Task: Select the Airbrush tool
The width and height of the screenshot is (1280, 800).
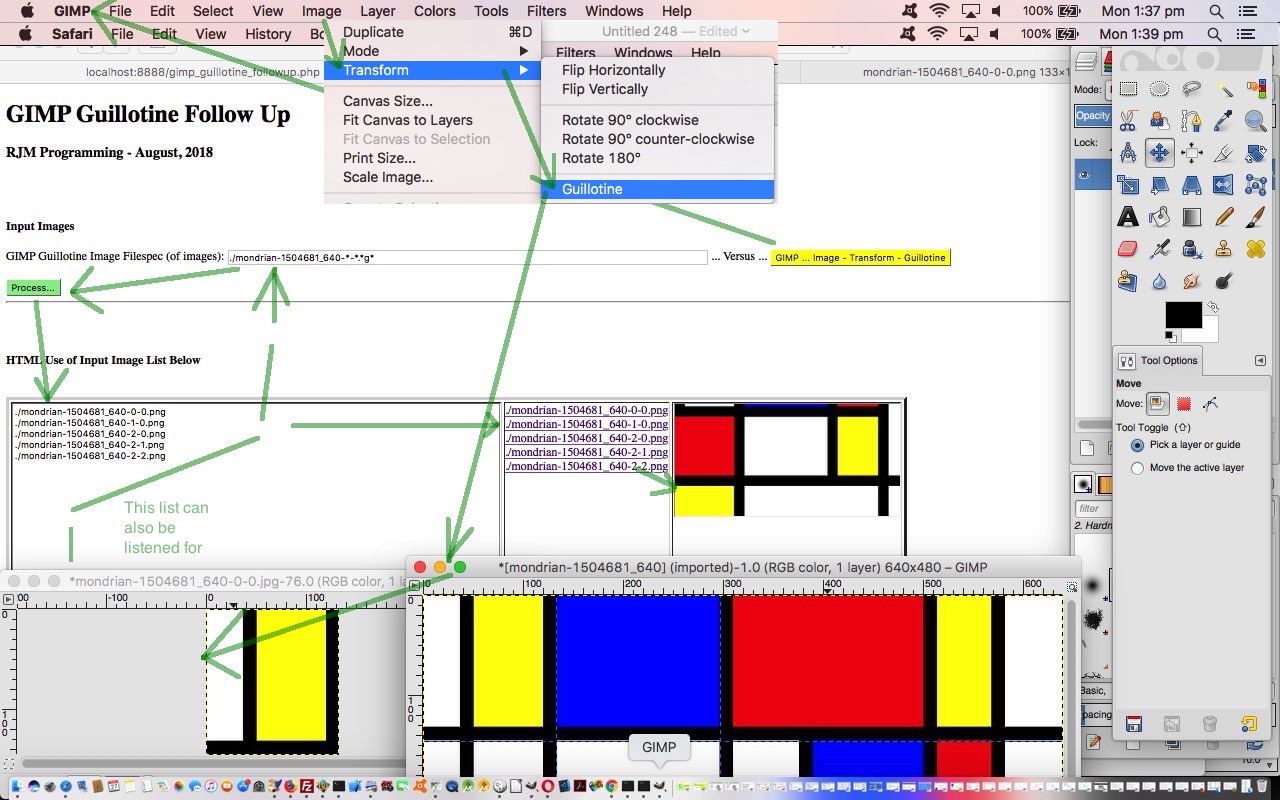Action: pos(1159,249)
